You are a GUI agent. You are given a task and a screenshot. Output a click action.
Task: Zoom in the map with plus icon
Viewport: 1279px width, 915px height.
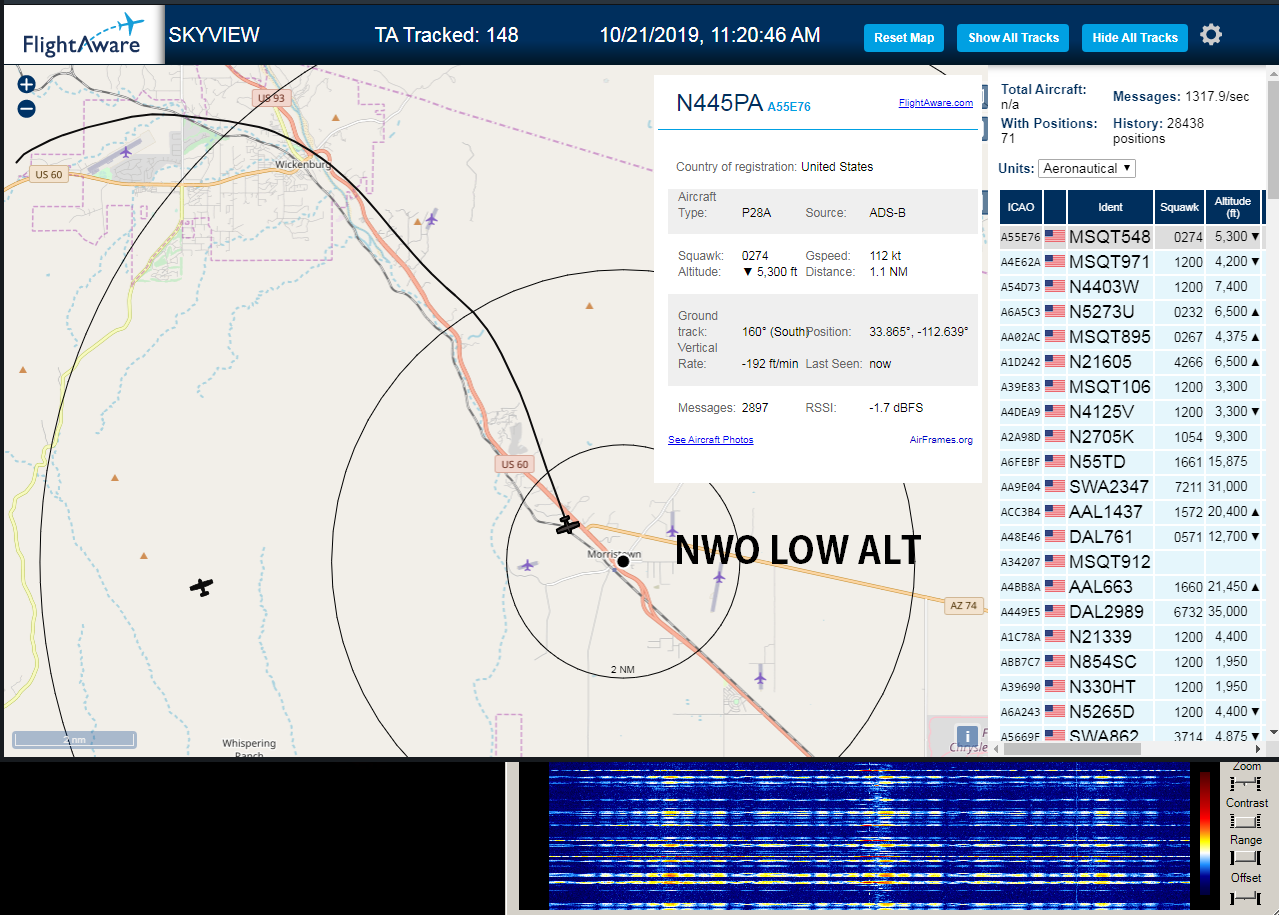[x=26, y=85]
